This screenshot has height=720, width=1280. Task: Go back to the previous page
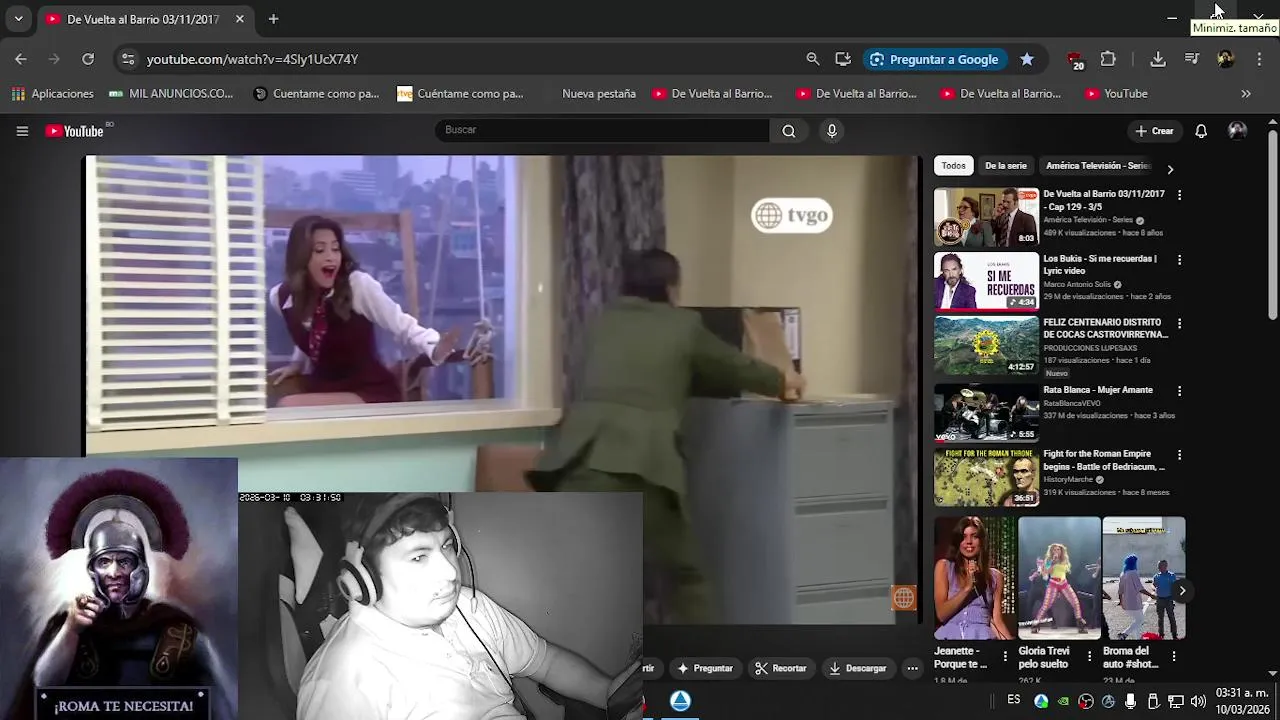pyautogui.click(x=21, y=59)
